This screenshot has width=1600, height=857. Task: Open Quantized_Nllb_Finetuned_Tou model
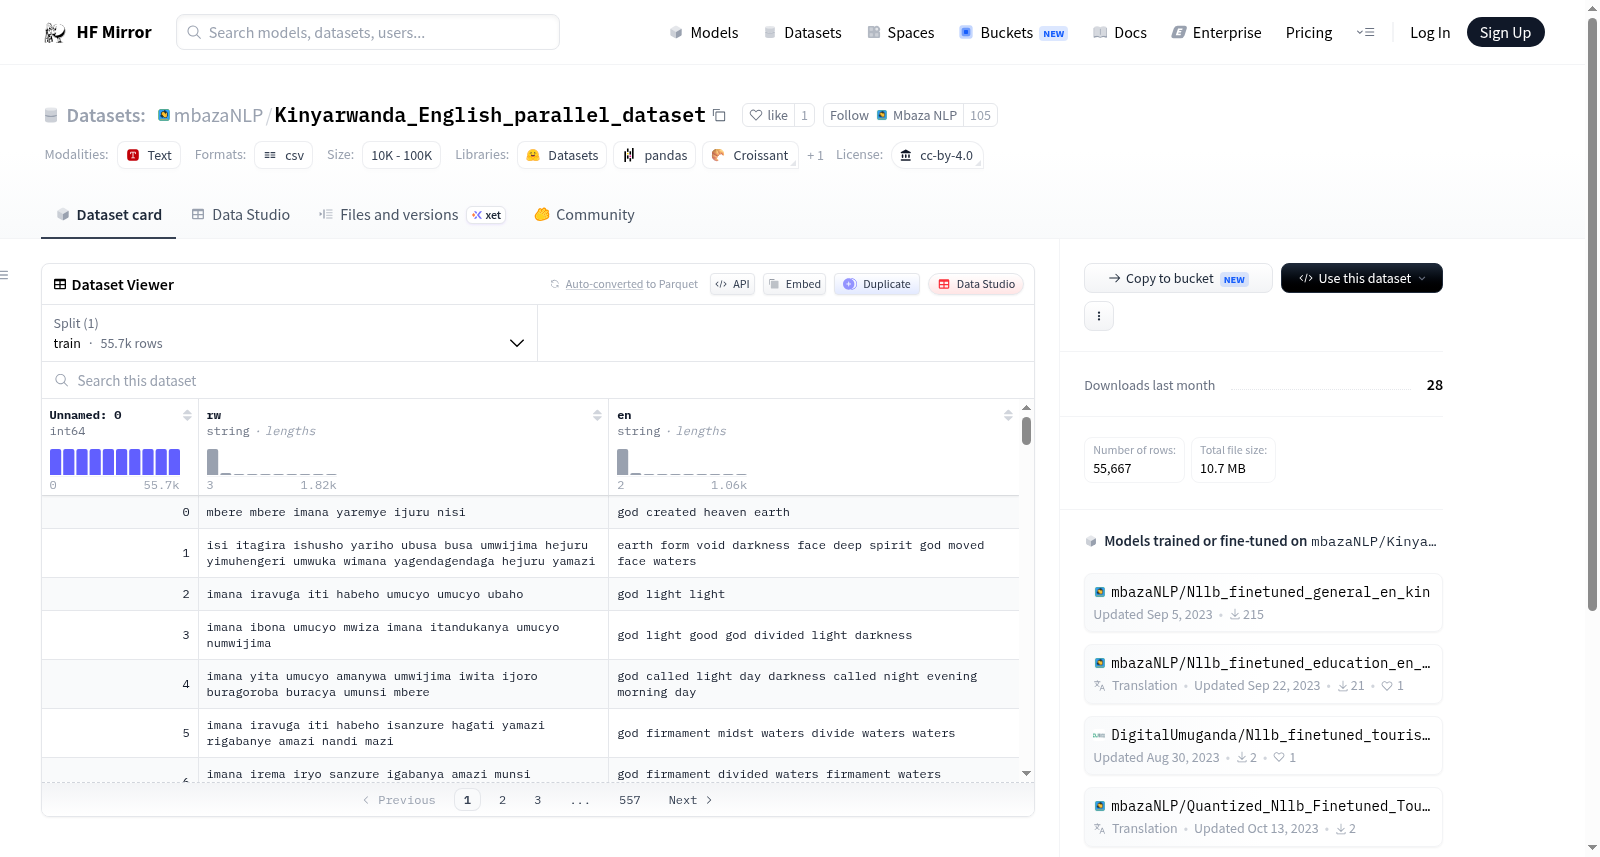(x=1263, y=816)
